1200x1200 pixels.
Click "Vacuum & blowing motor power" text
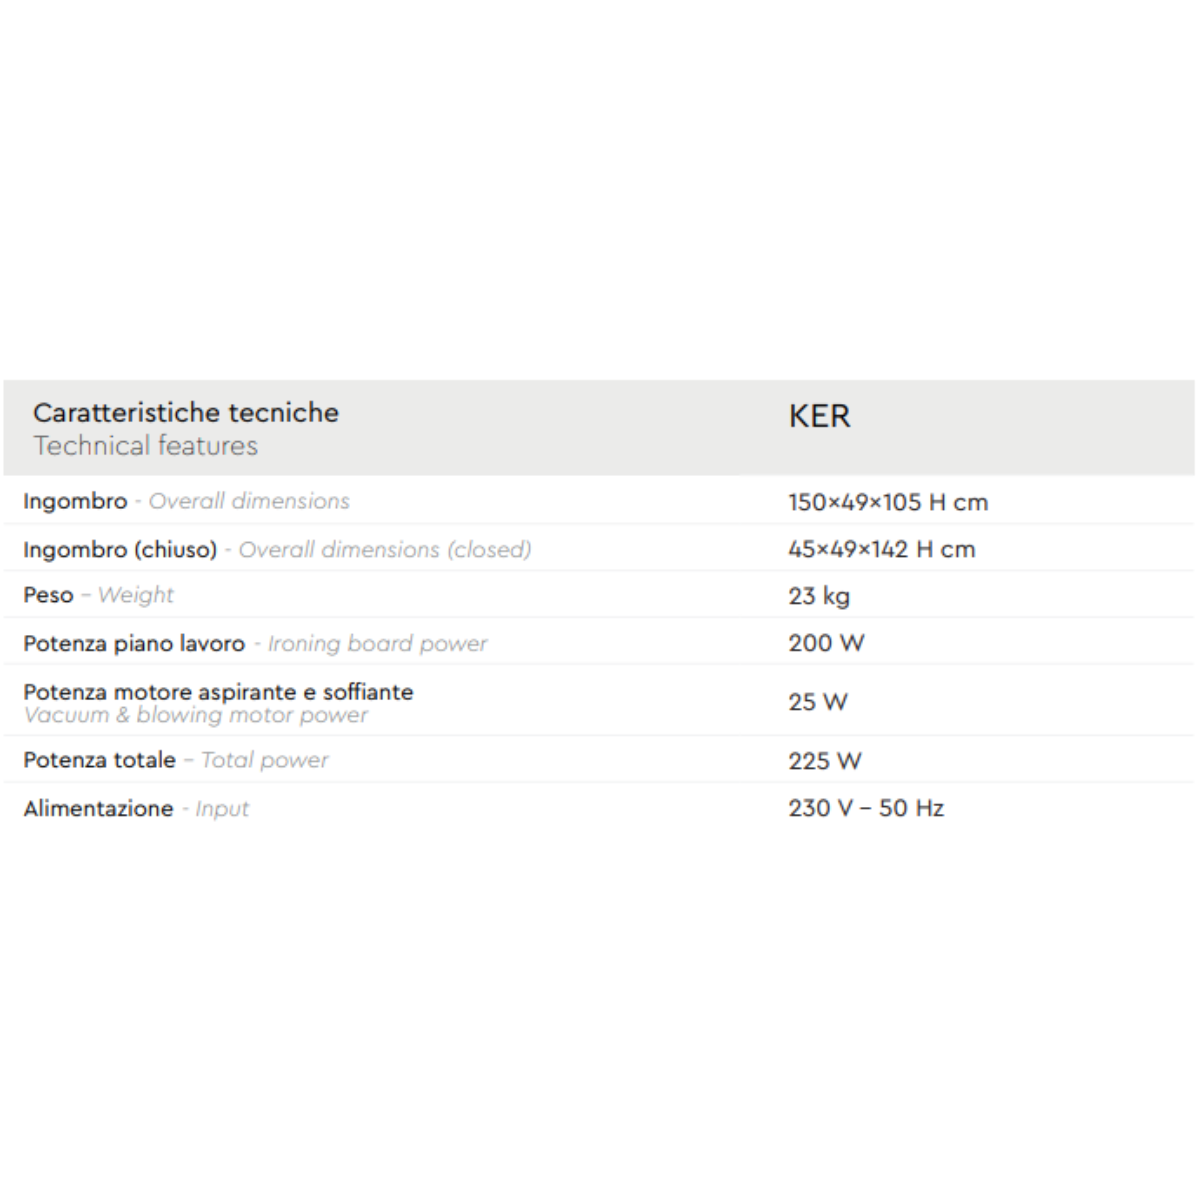[x=196, y=715]
